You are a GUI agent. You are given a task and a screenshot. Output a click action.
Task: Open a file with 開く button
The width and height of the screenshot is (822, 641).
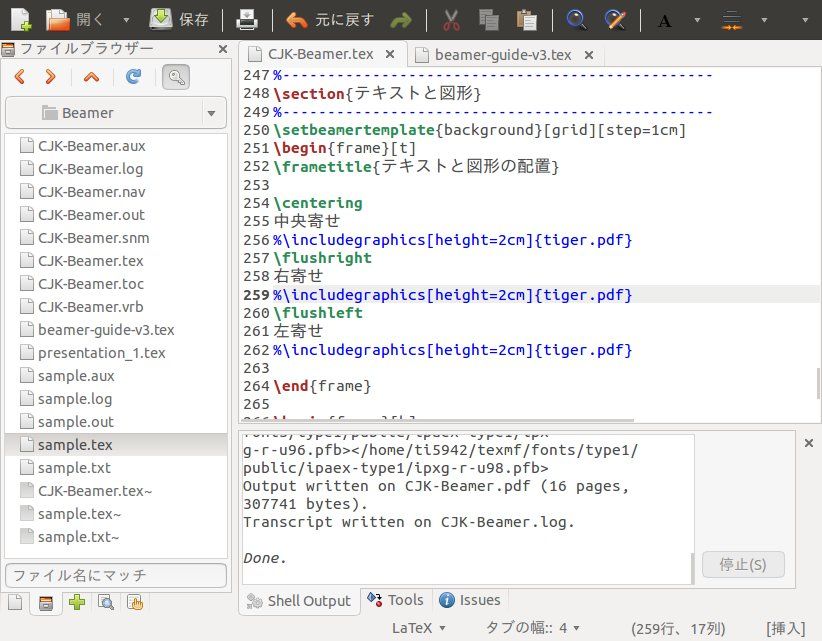point(74,20)
